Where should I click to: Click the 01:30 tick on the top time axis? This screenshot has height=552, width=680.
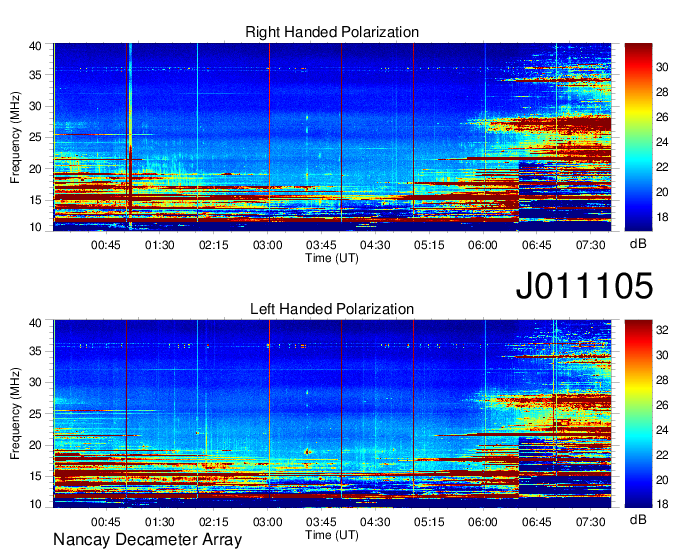click(160, 245)
